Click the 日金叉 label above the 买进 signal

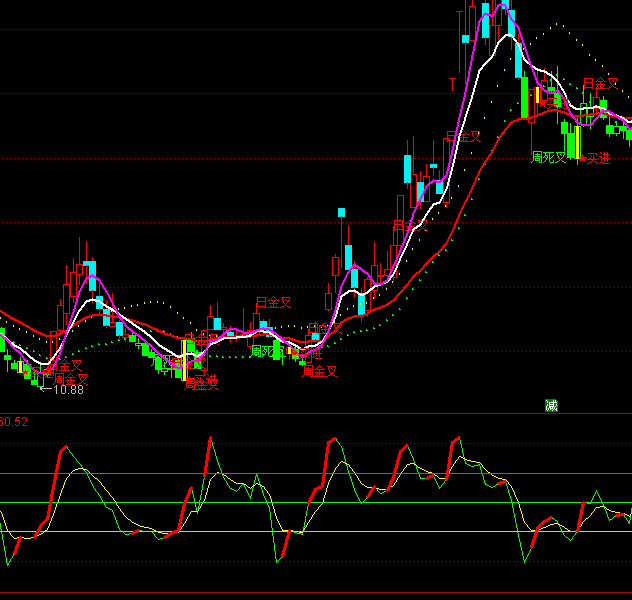point(600,84)
